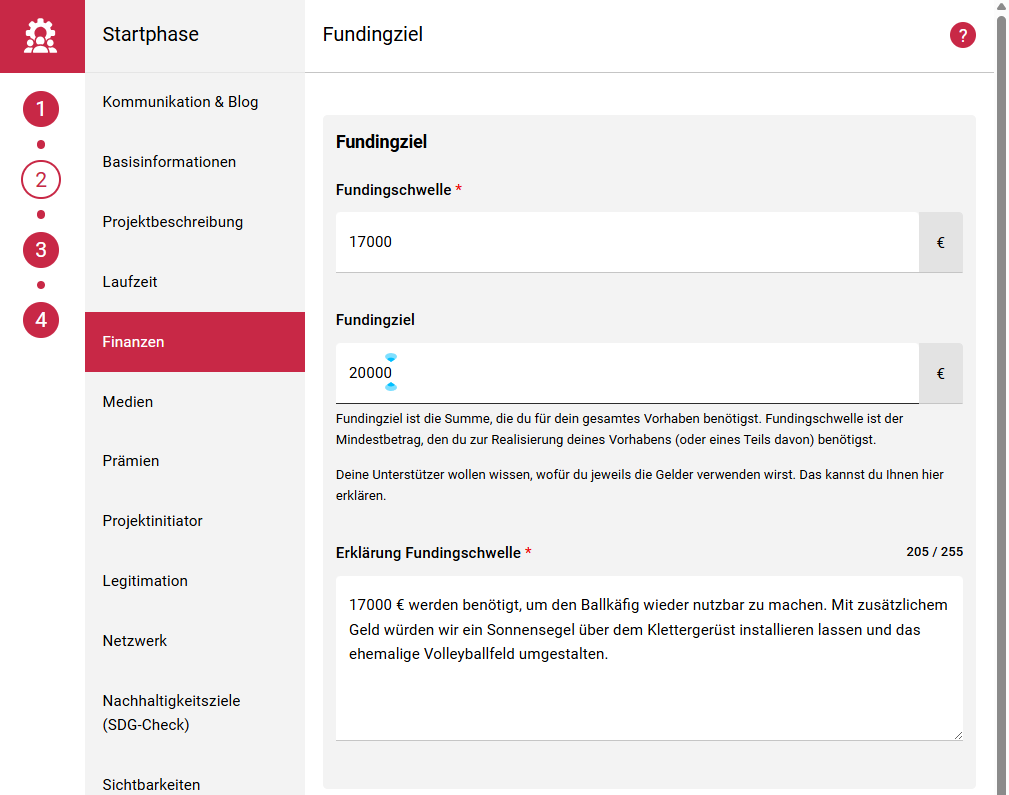Click the crowd logo icon top left
The image size is (1009, 795).
point(41,36)
